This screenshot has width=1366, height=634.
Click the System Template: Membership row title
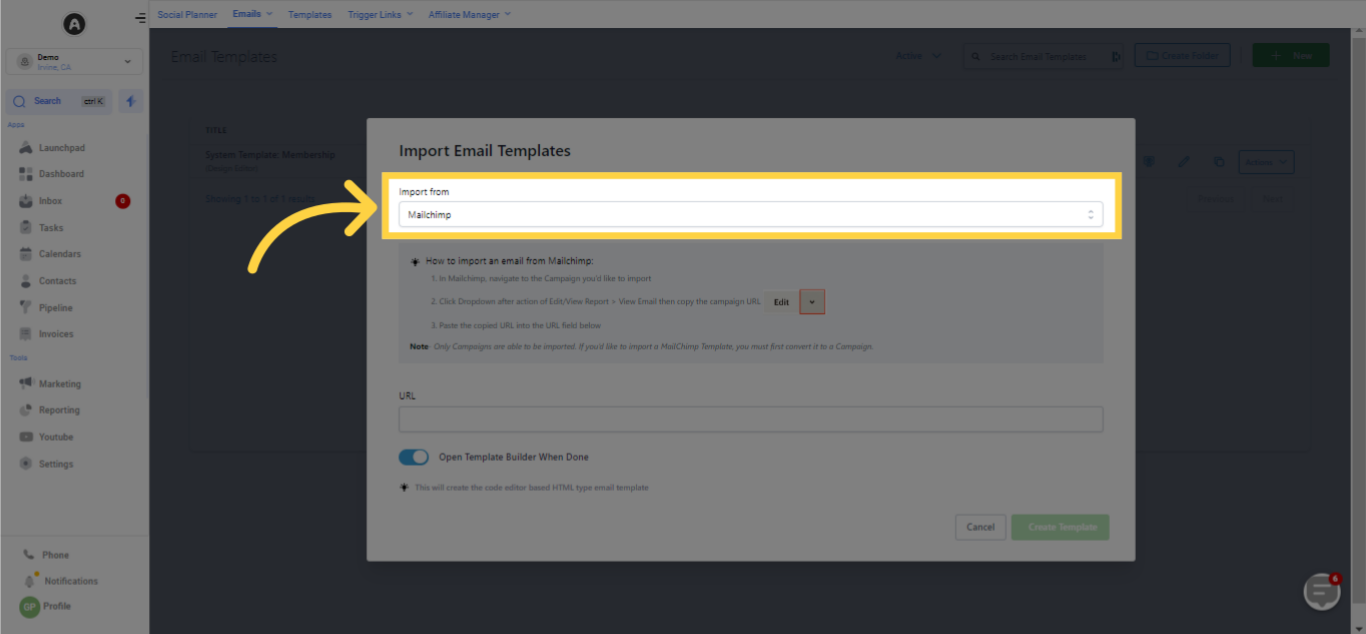tap(270, 155)
